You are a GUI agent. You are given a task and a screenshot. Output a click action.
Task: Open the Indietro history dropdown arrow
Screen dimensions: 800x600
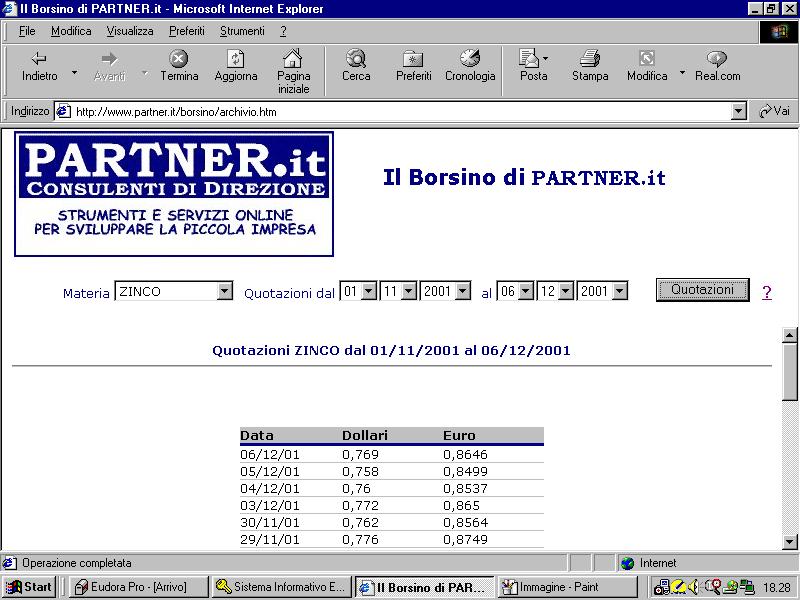click(x=74, y=72)
